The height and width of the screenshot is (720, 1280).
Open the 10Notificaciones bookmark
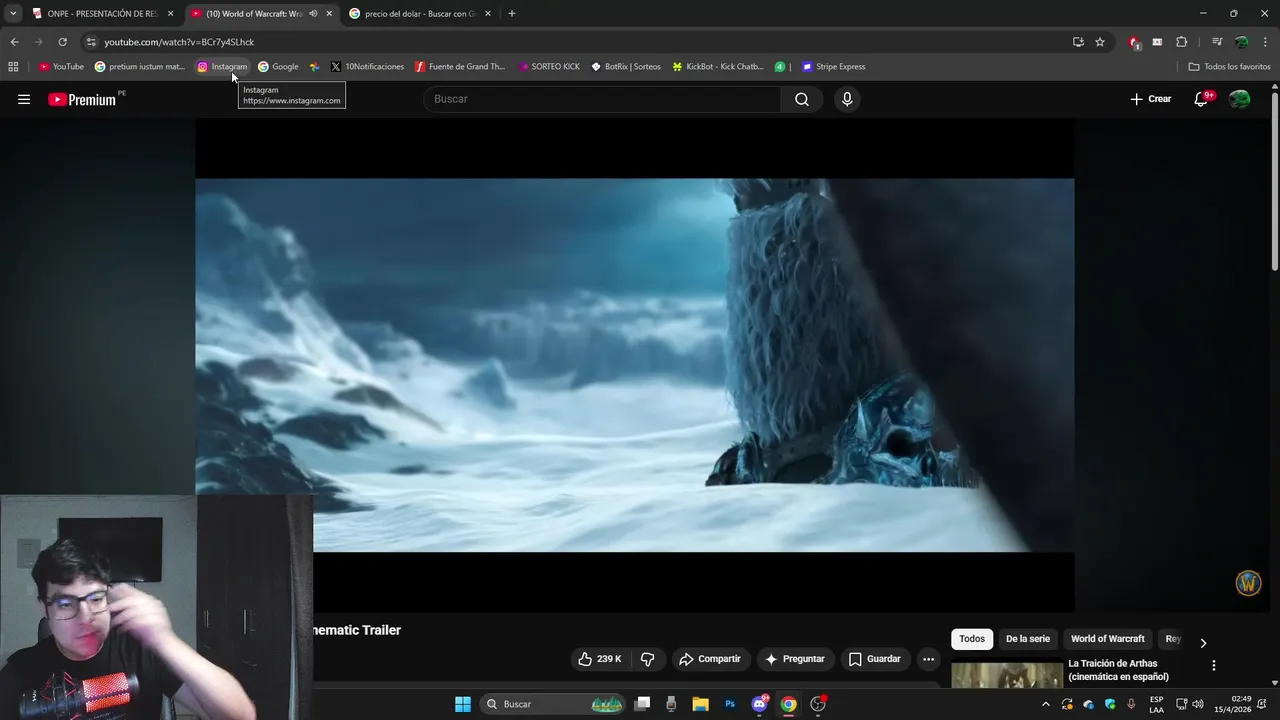tap(367, 67)
